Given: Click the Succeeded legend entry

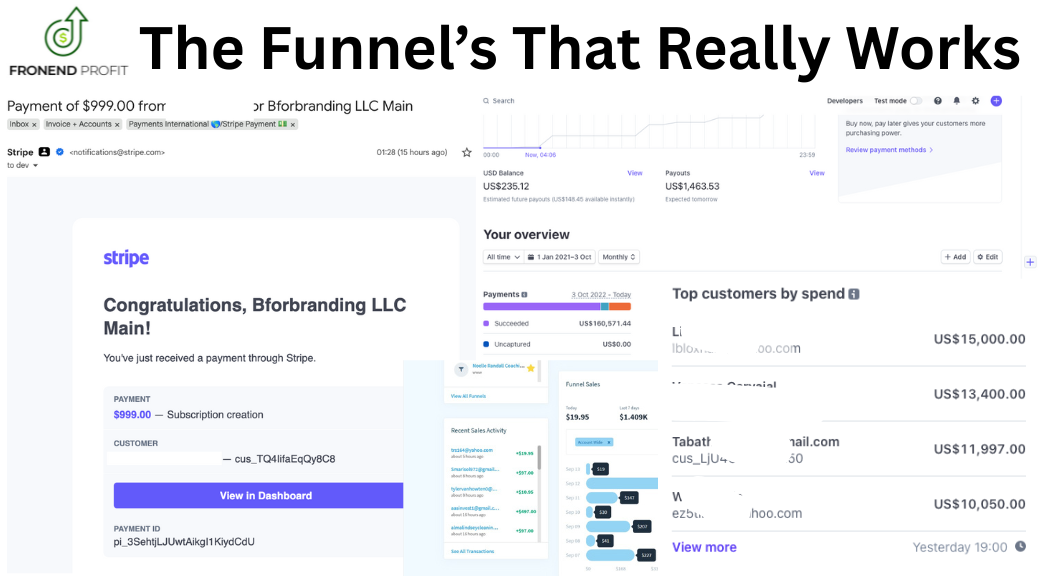Looking at the screenshot, I should click(x=511, y=323).
